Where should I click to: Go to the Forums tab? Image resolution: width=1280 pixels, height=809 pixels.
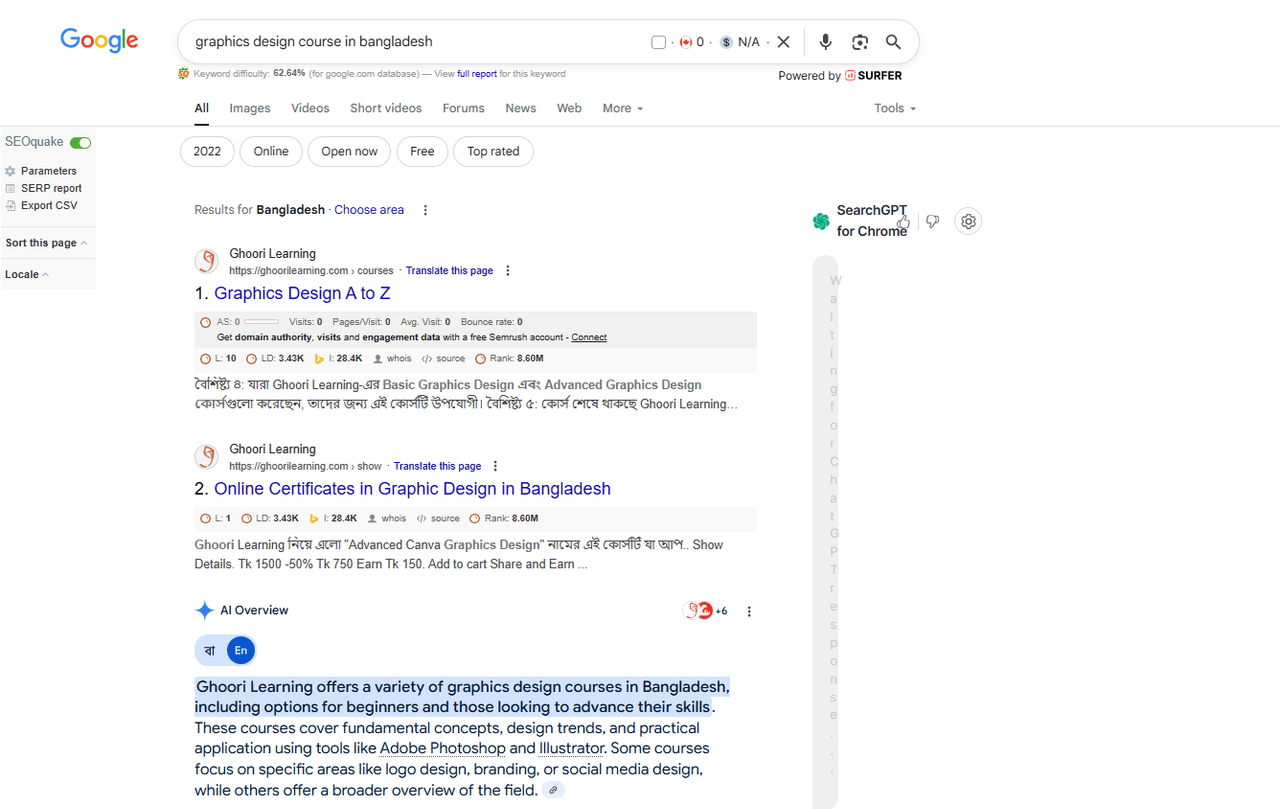pyautogui.click(x=463, y=108)
